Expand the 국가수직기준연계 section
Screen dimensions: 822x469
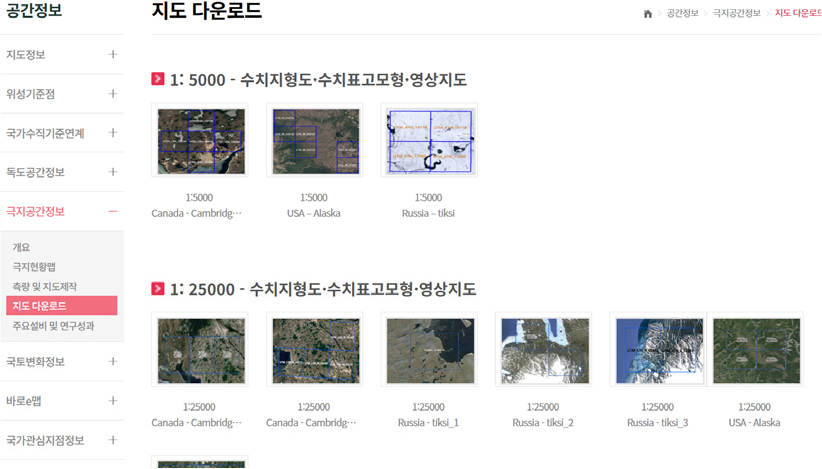pos(113,133)
